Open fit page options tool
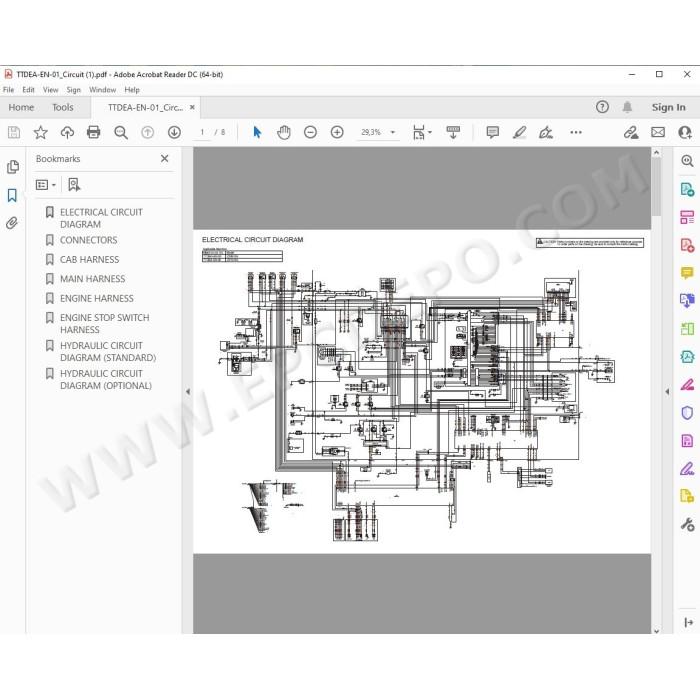The height and width of the screenshot is (700, 700). [419, 132]
